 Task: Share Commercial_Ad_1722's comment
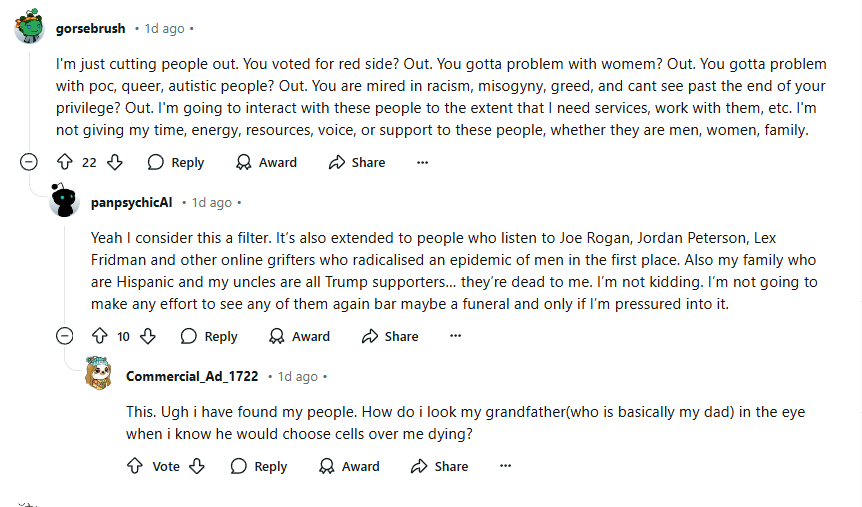440,466
